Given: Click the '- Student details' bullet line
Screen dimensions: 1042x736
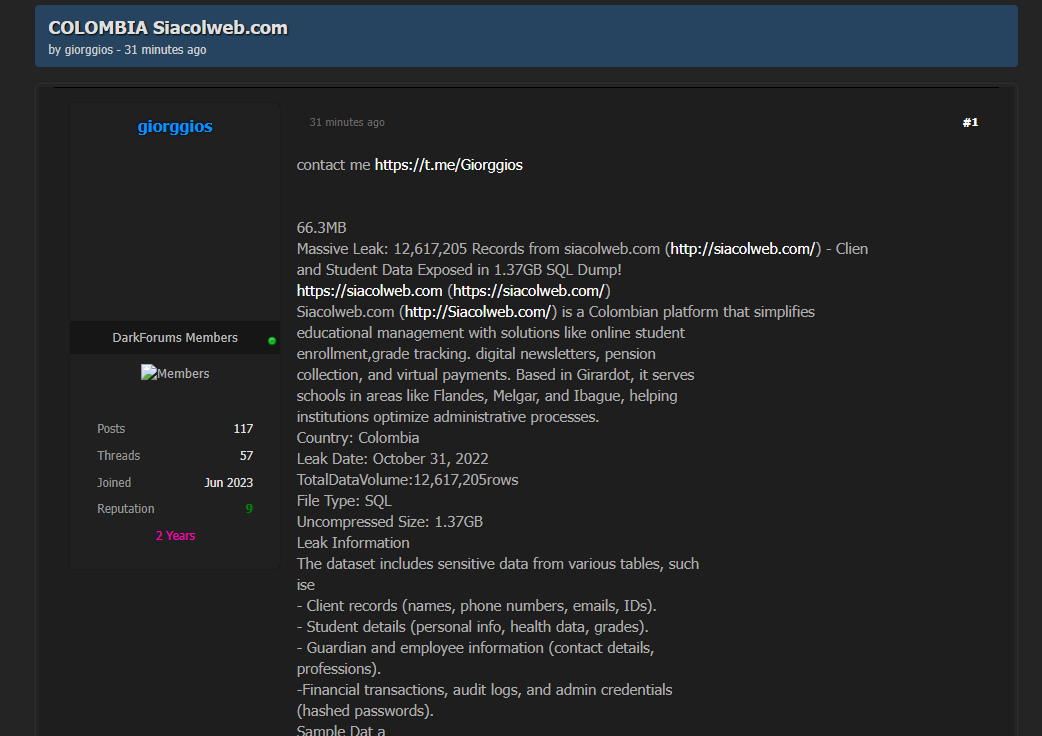Looking at the screenshot, I should point(472,627).
